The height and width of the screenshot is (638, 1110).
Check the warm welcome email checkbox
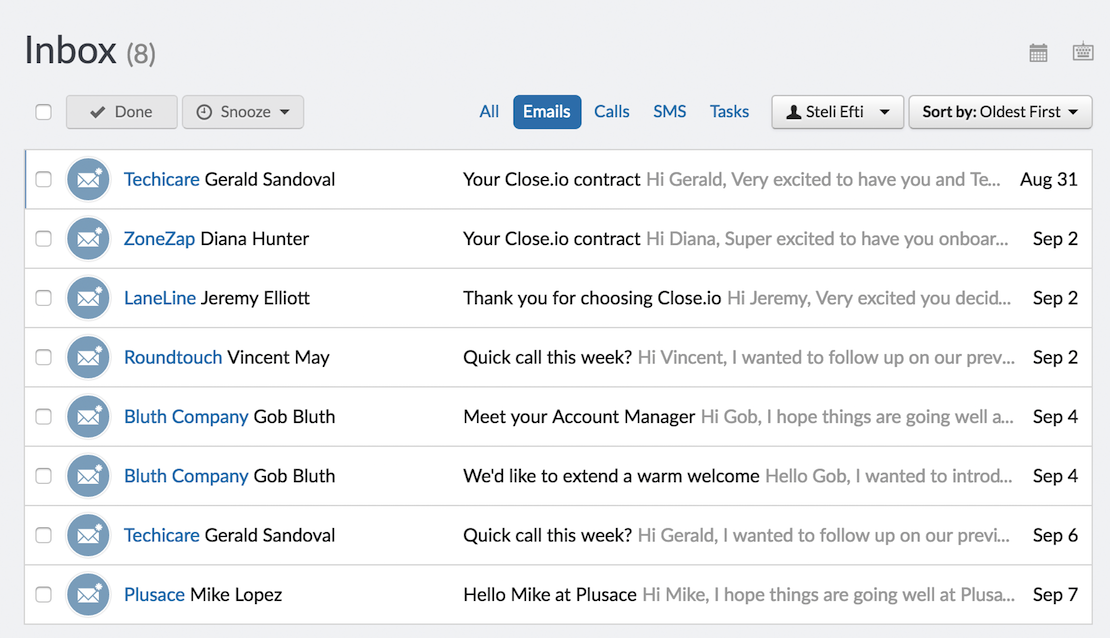point(43,476)
